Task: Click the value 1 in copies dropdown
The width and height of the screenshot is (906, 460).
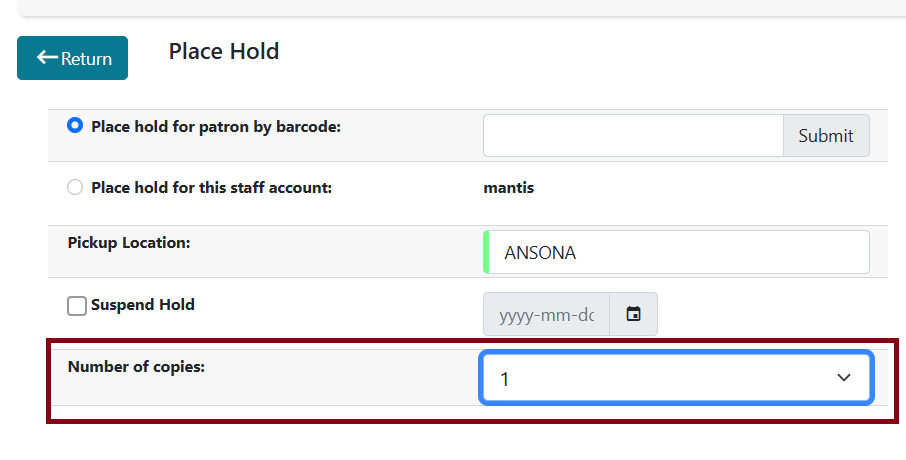Action: (505, 379)
